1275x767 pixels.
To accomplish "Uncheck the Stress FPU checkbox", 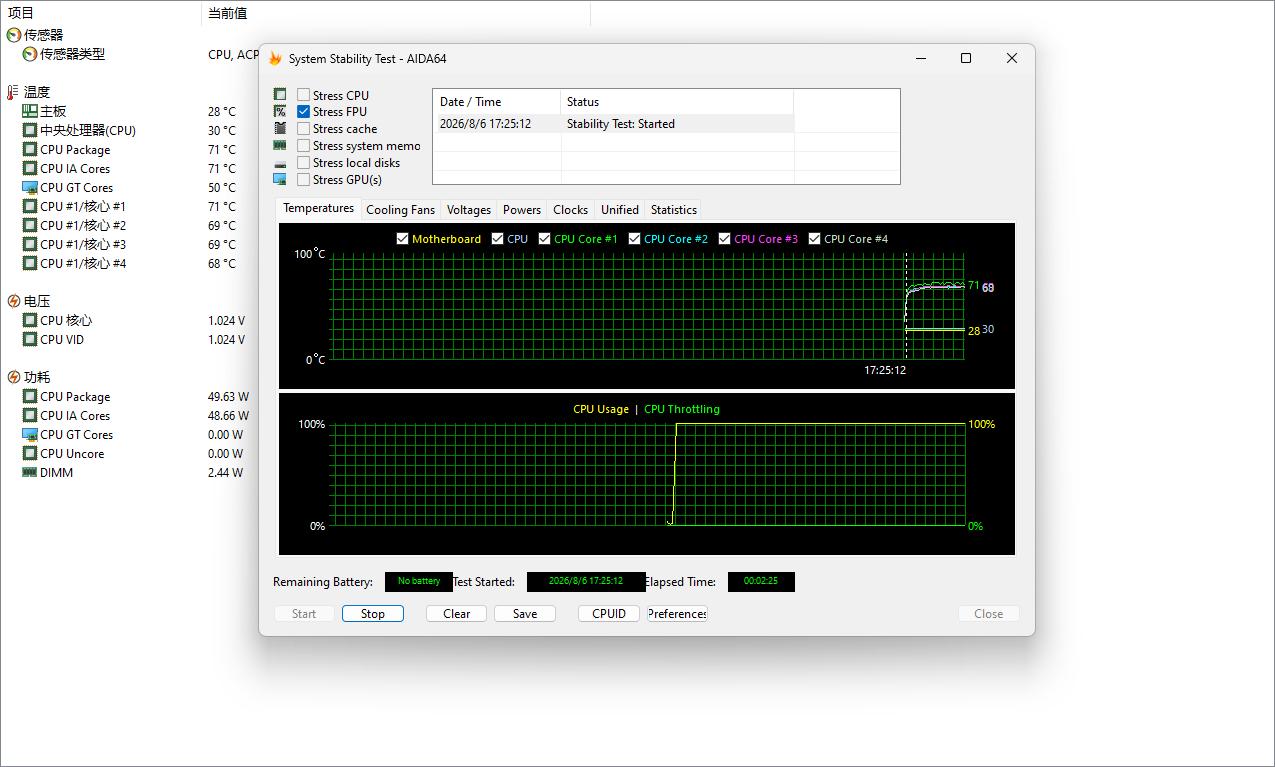I will point(303,112).
